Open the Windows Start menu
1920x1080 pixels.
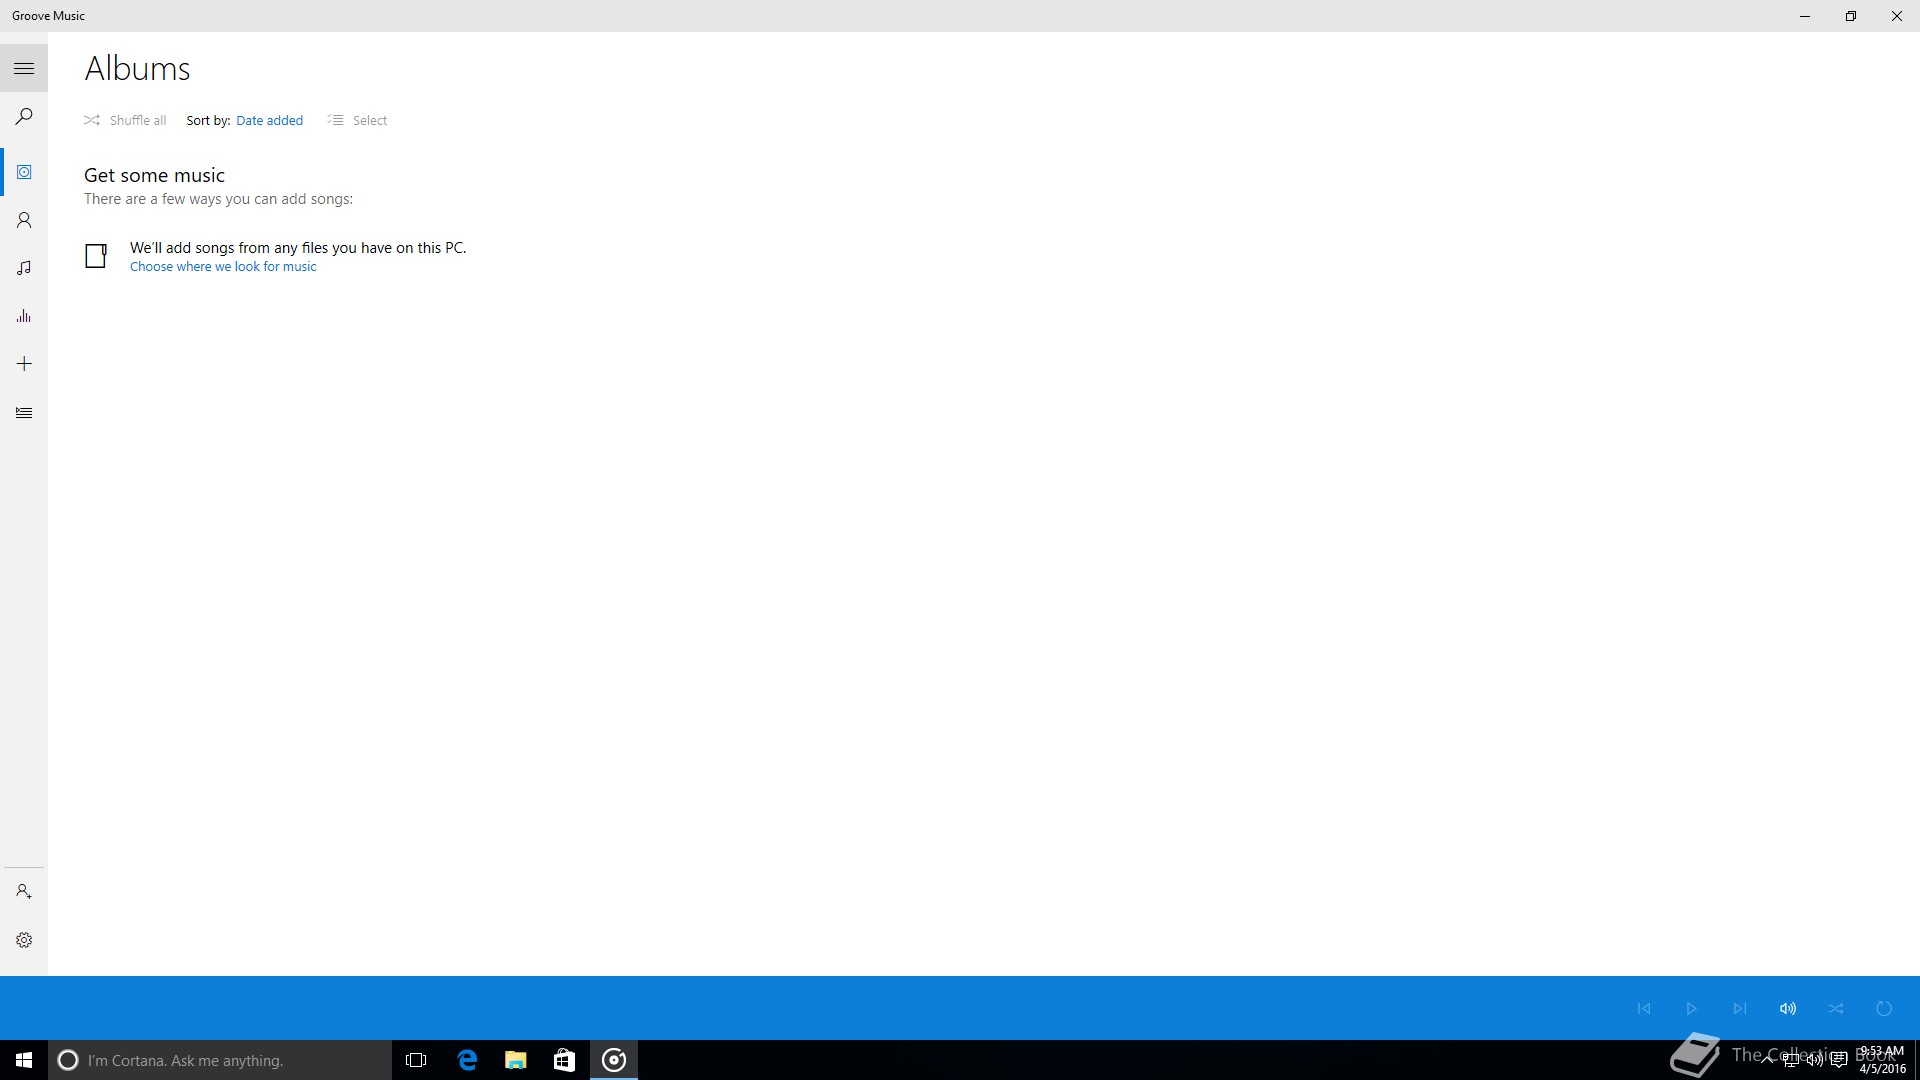[x=24, y=1060]
